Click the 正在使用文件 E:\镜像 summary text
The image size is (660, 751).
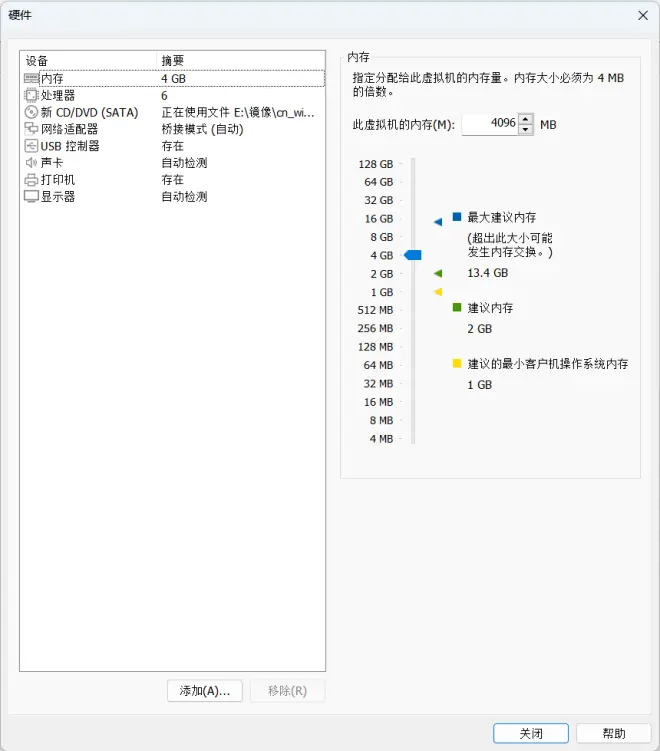point(238,112)
